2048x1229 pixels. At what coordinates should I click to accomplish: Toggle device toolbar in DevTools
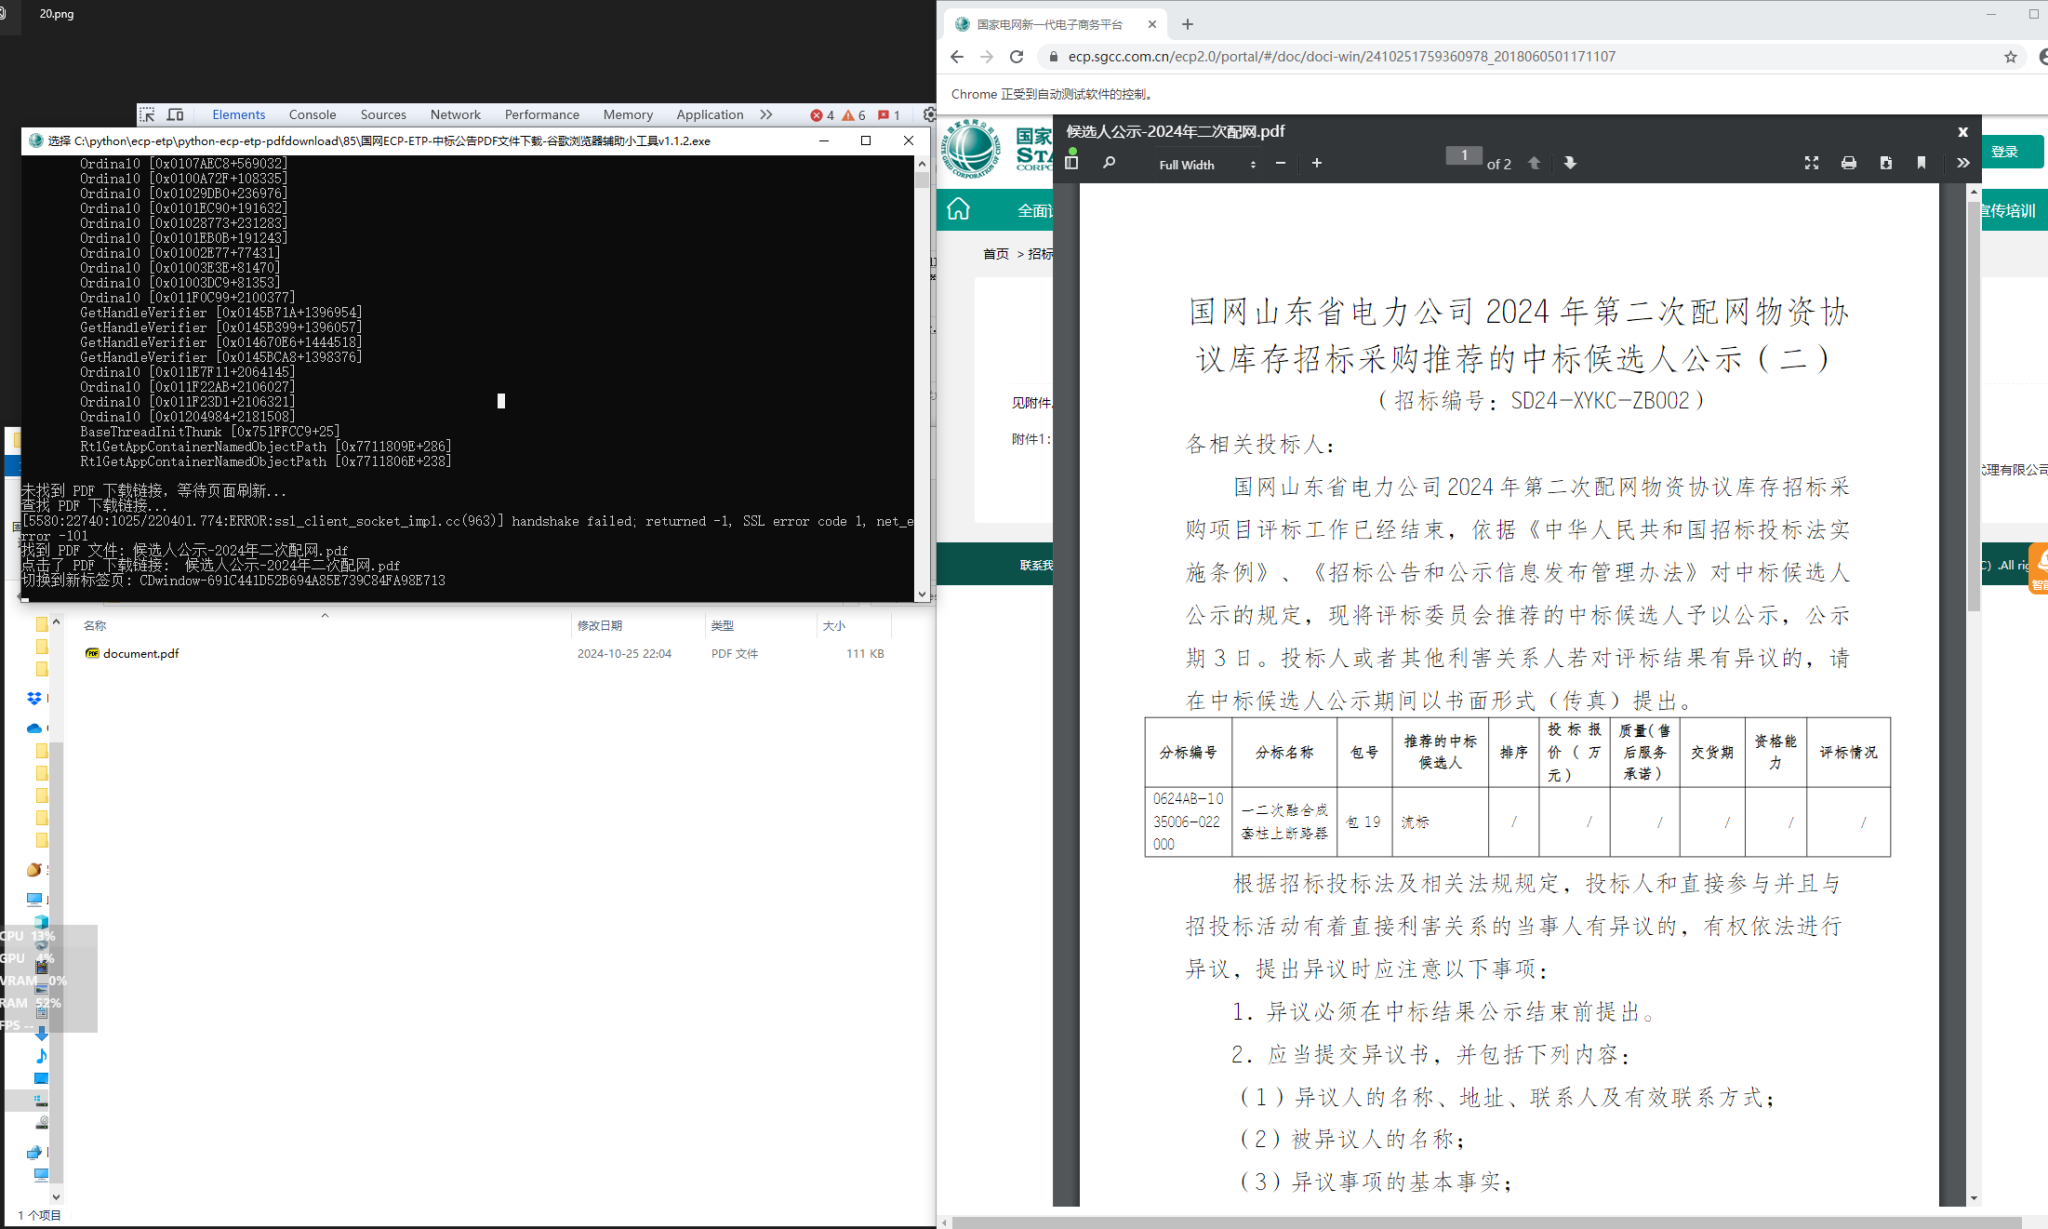click(x=175, y=114)
